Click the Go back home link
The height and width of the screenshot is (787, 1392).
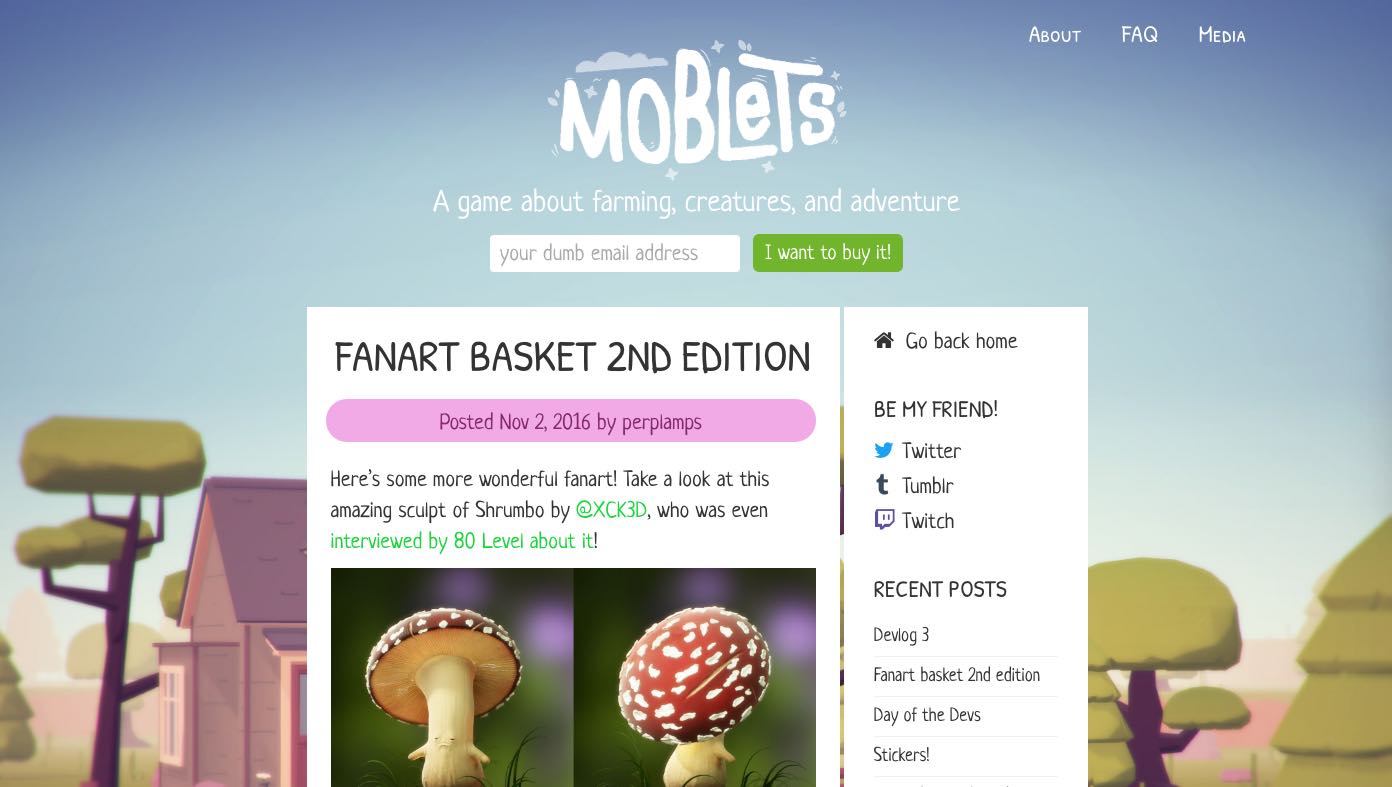(961, 342)
